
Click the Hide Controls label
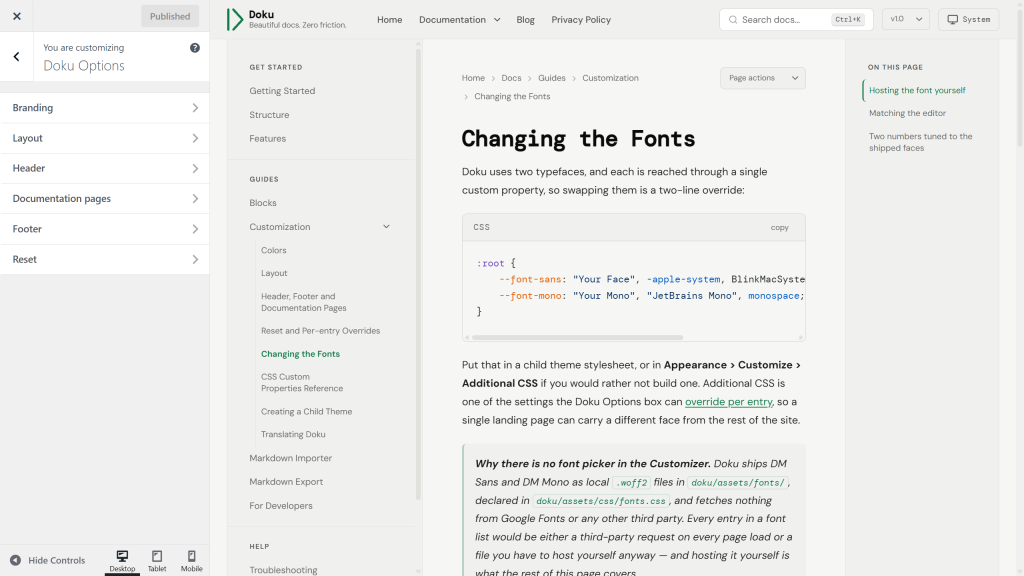click(x=56, y=560)
